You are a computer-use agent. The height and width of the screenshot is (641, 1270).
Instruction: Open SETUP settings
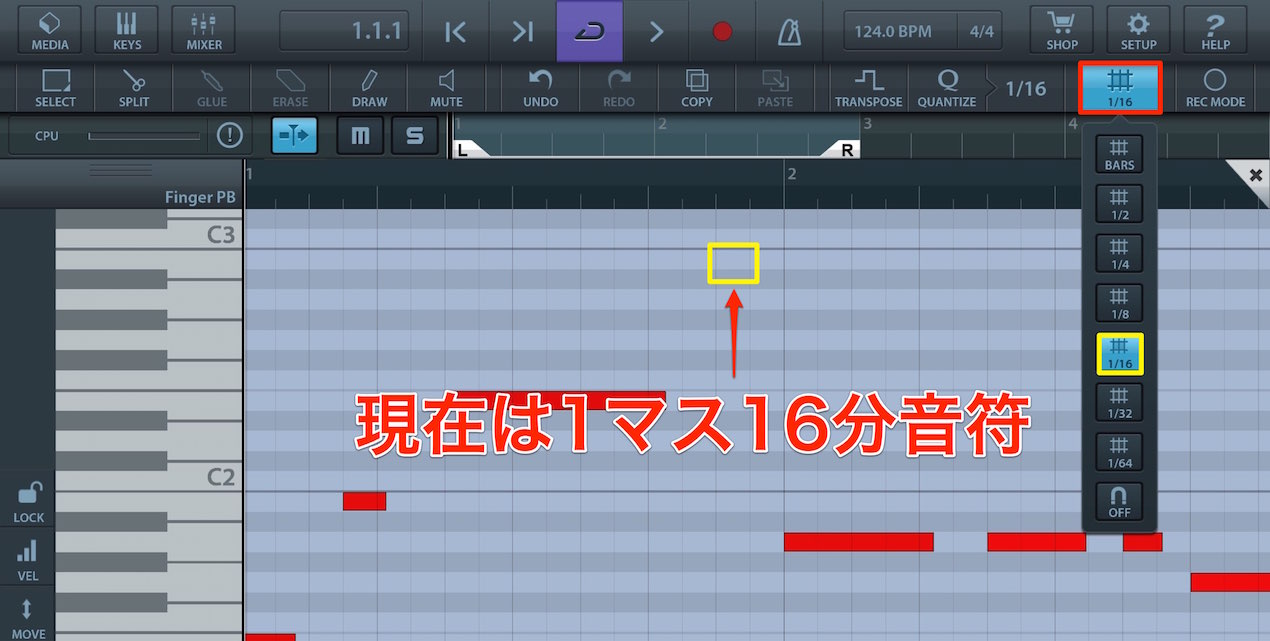(1138, 30)
